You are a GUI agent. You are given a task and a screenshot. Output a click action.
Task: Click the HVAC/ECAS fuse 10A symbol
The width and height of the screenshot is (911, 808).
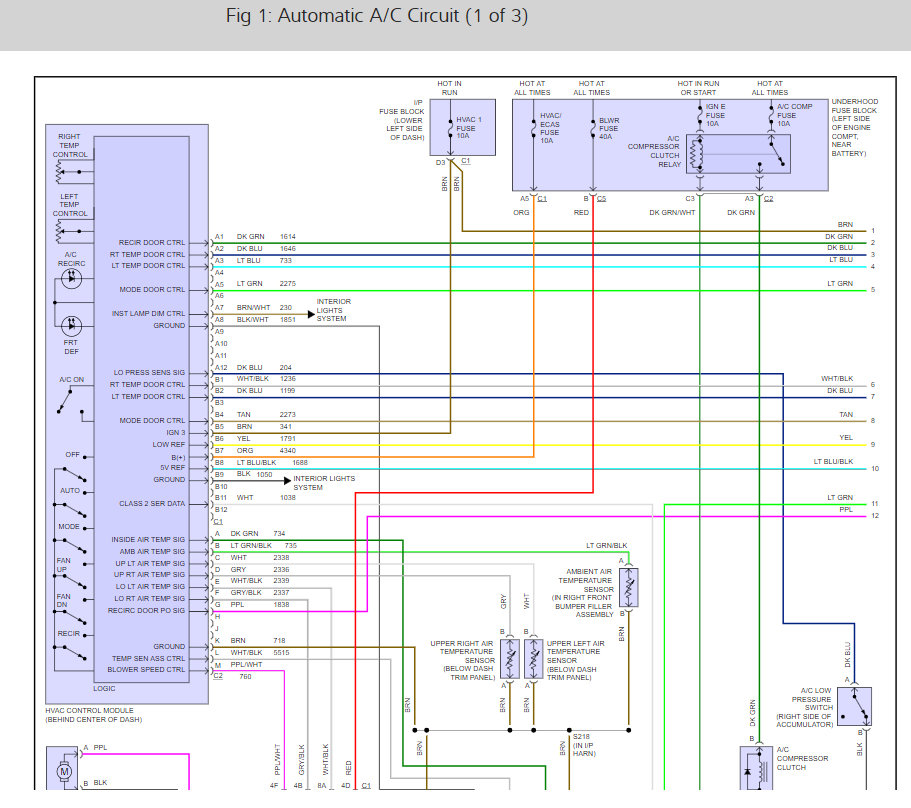click(x=534, y=128)
